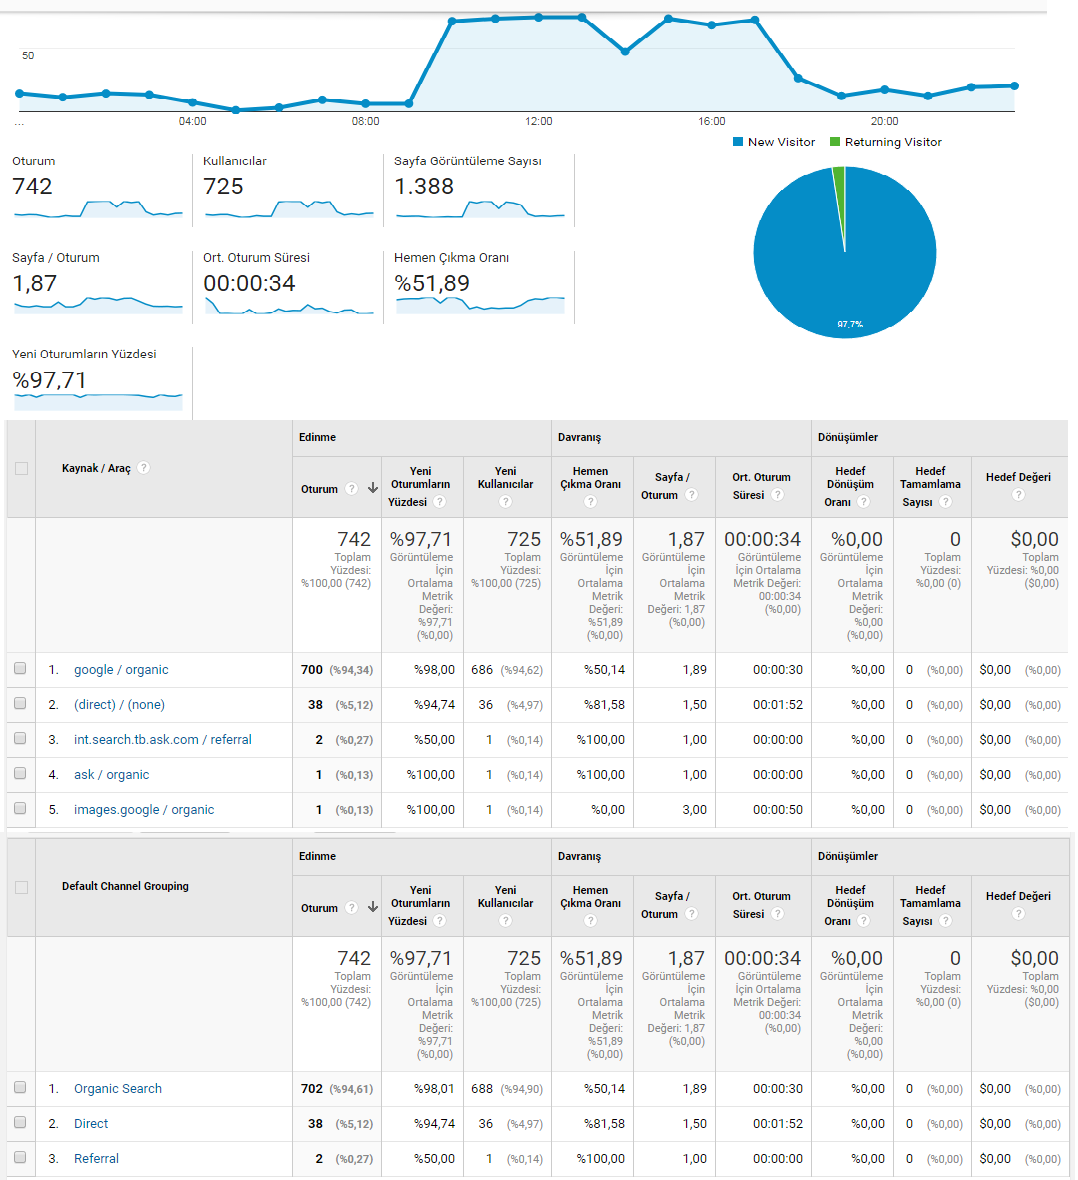This screenshot has width=1078, height=1180.
Task: Click help icon beside Hedef Tamamlama Sayısı in second table
Action: coord(946,920)
